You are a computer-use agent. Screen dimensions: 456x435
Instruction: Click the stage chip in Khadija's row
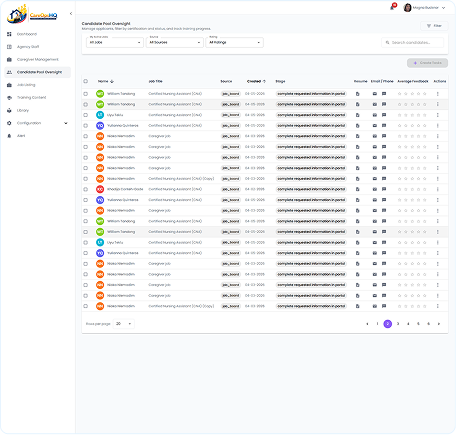pyautogui.click(x=311, y=189)
